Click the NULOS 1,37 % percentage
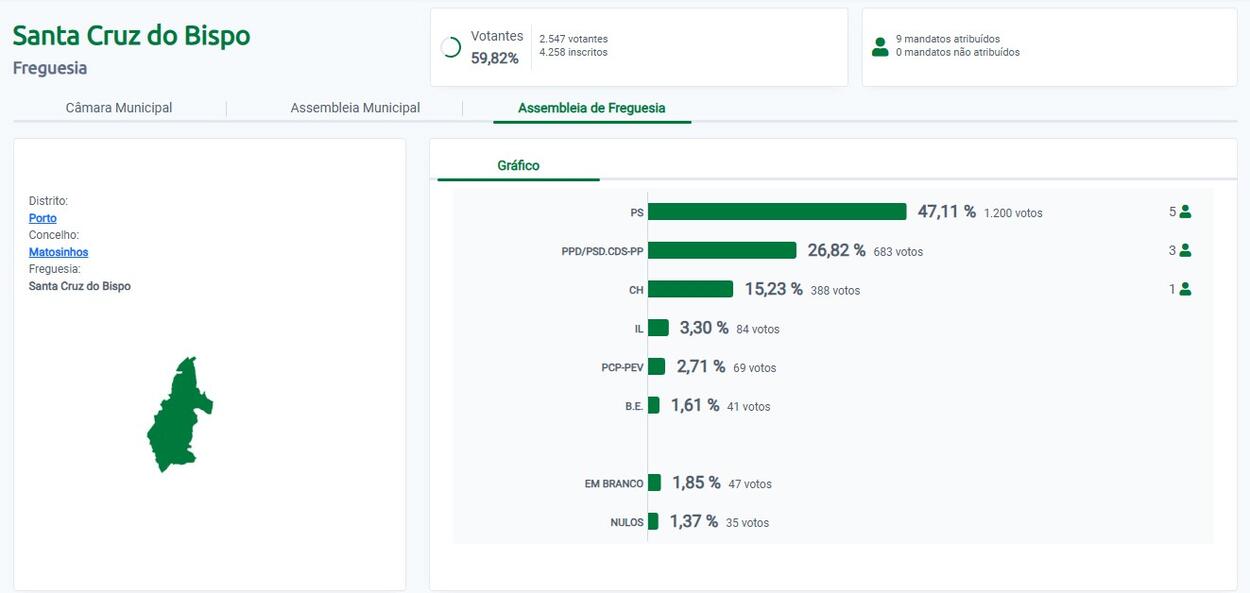1250x593 pixels. pyautogui.click(x=694, y=521)
